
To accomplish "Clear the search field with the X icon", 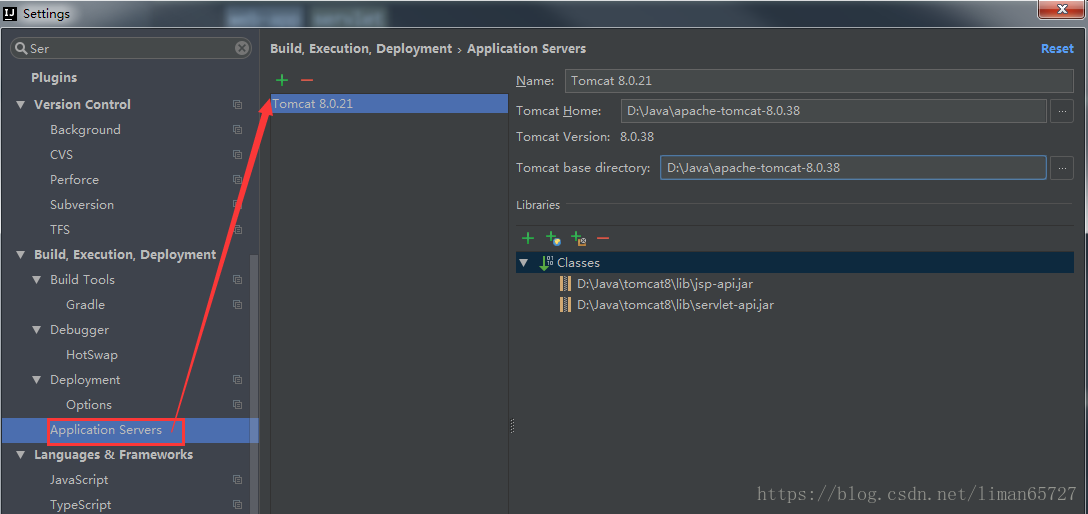I will click(241, 48).
